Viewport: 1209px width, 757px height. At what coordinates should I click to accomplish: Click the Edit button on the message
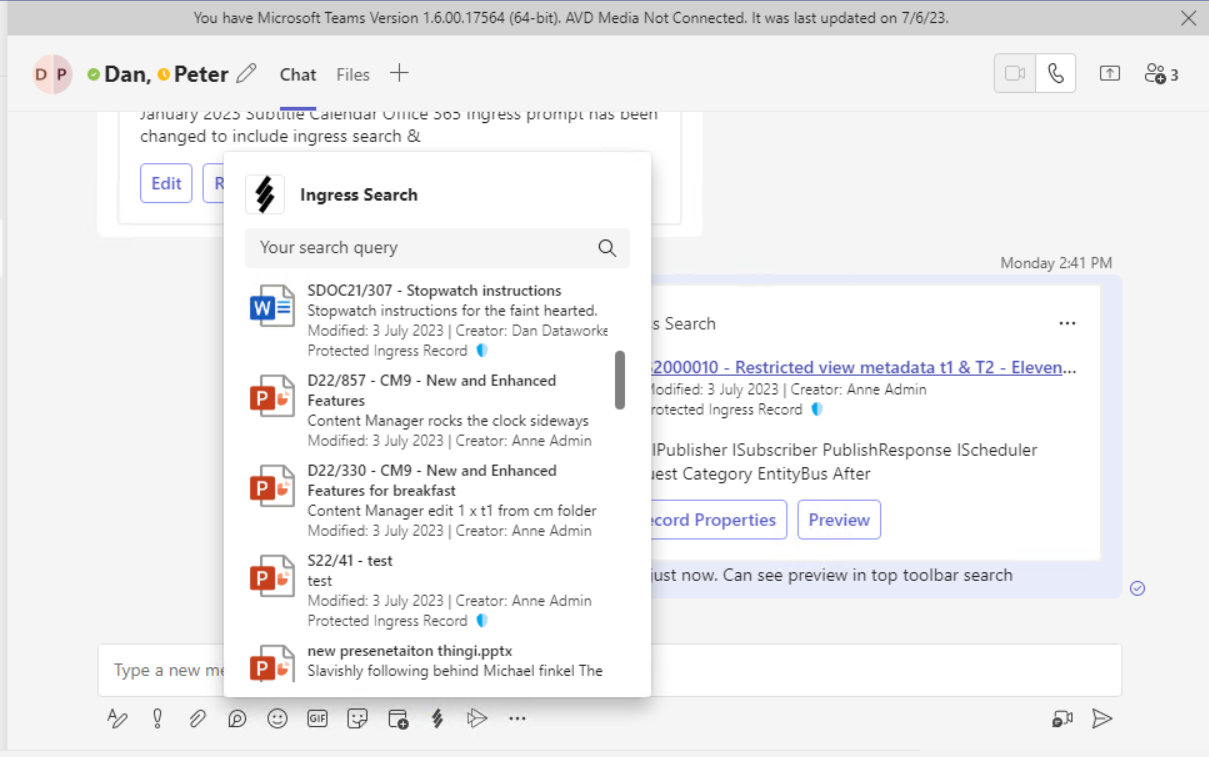click(165, 183)
